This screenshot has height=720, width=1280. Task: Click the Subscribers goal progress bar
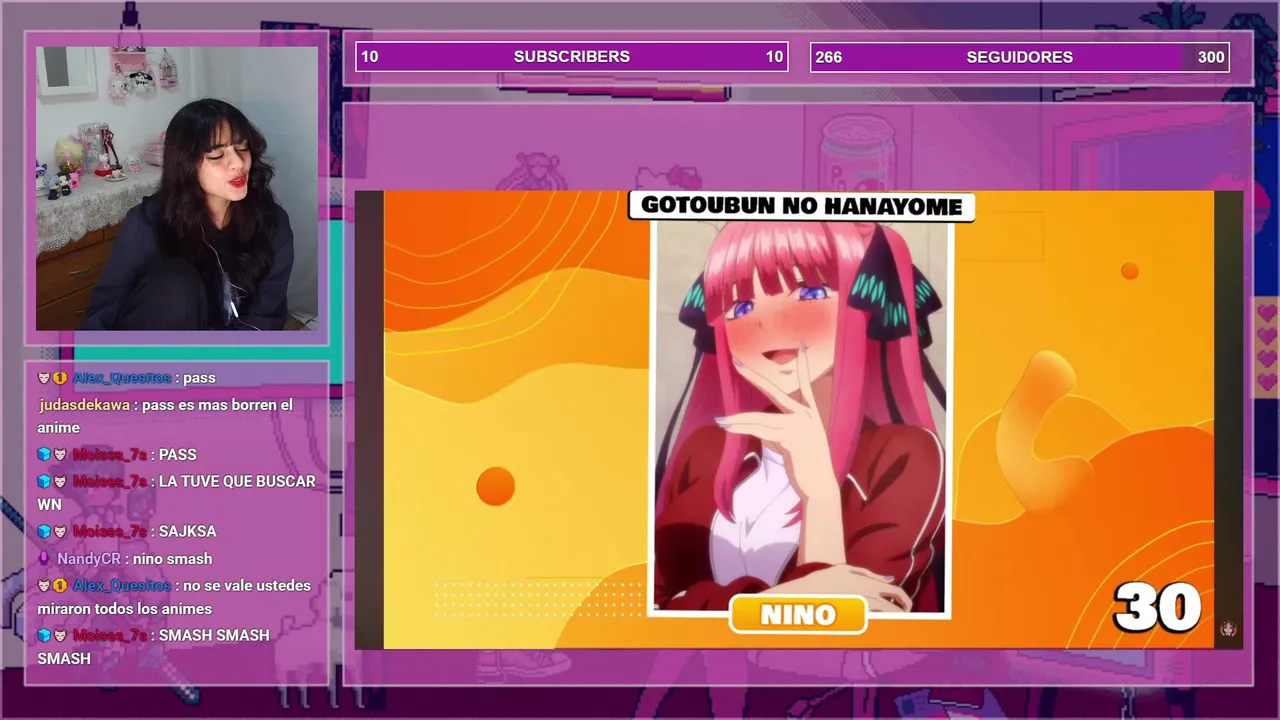pyautogui.click(x=572, y=57)
